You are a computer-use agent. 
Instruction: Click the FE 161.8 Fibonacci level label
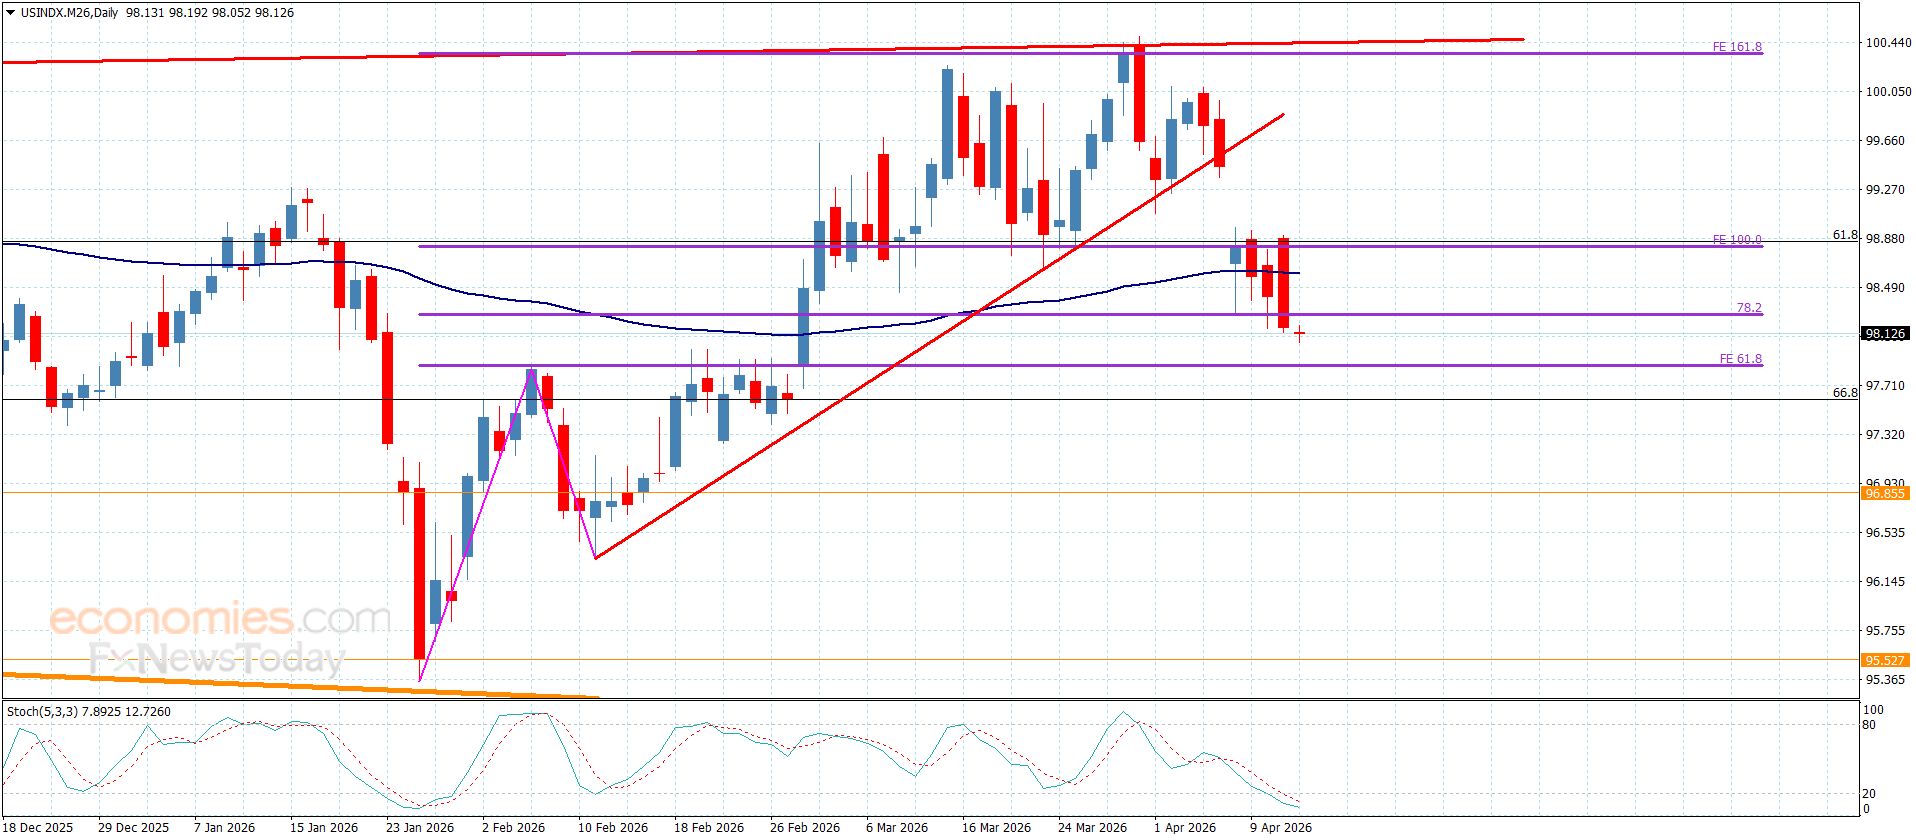pos(1737,47)
